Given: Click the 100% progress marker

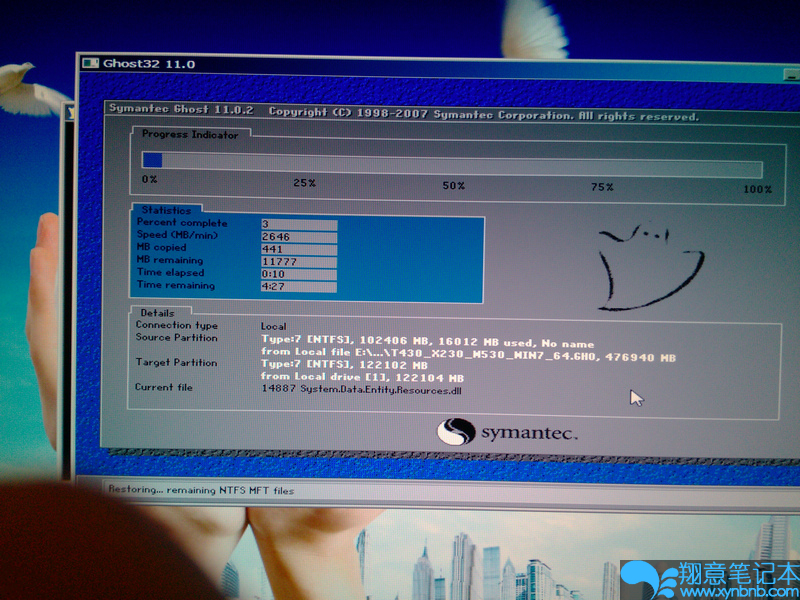Looking at the screenshot, I should coord(757,189).
